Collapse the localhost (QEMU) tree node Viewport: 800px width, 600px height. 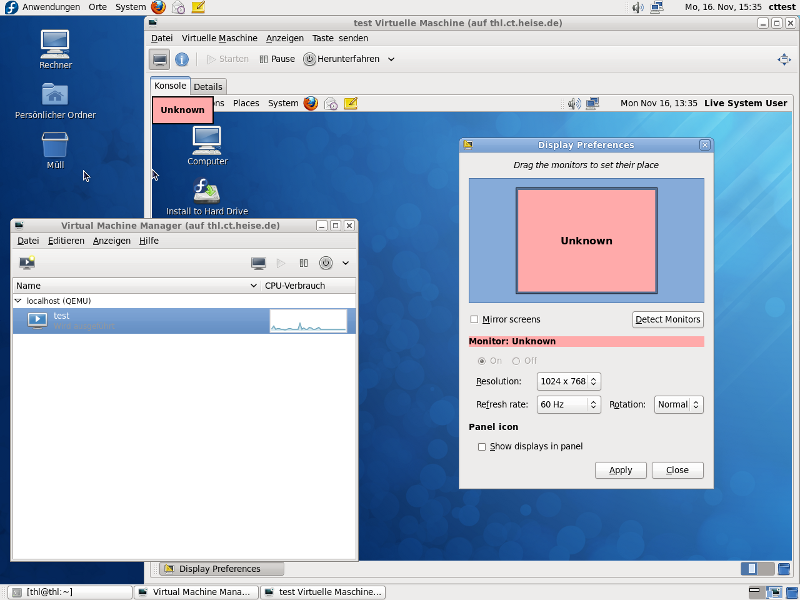[x=18, y=300]
